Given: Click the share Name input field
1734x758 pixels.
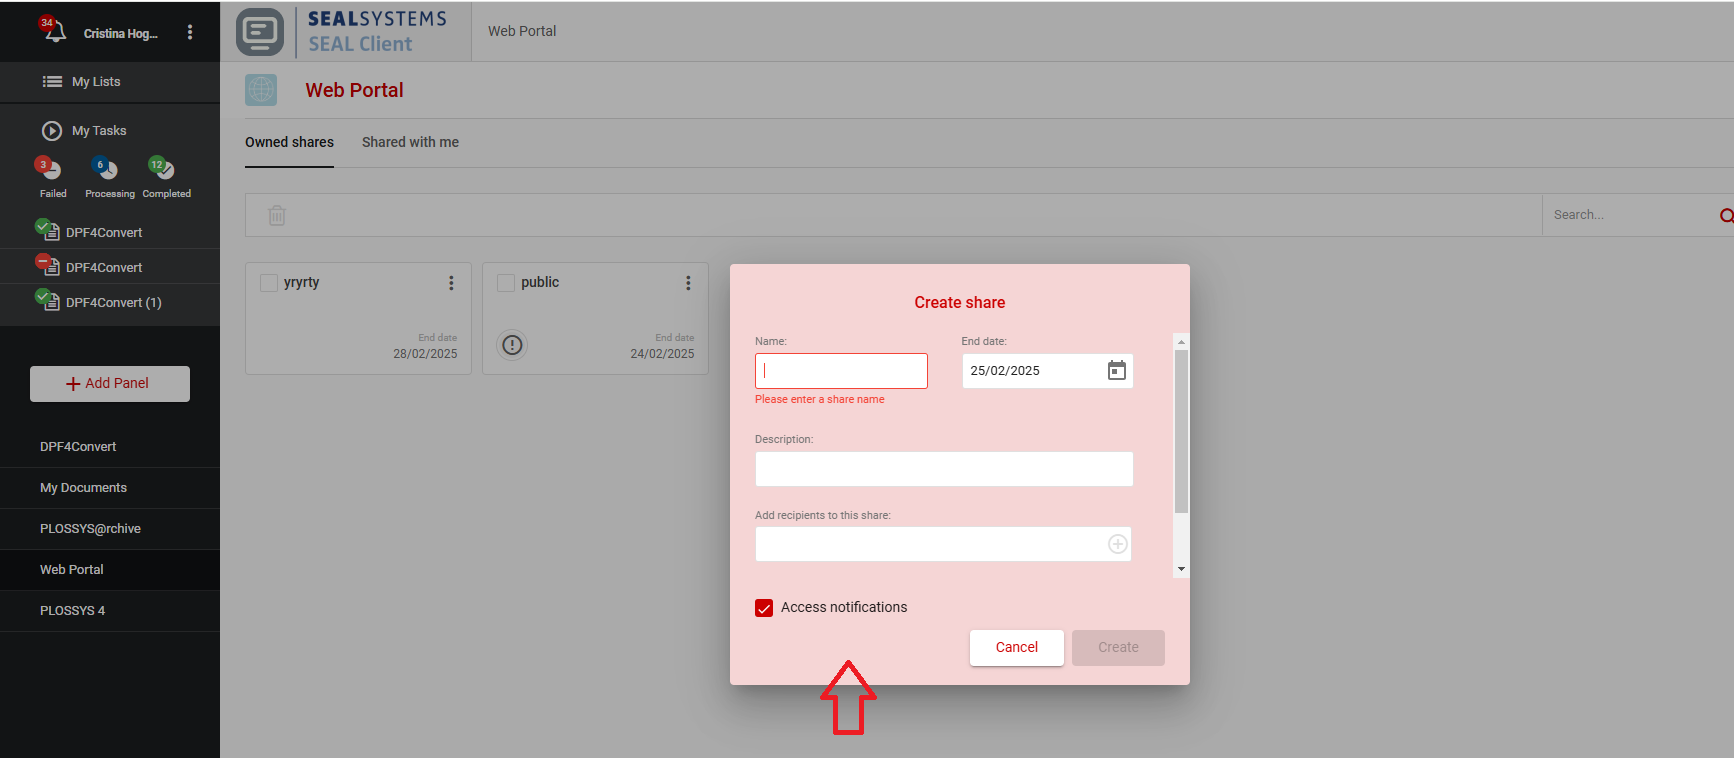Looking at the screenshot, I should click(841, 371).
